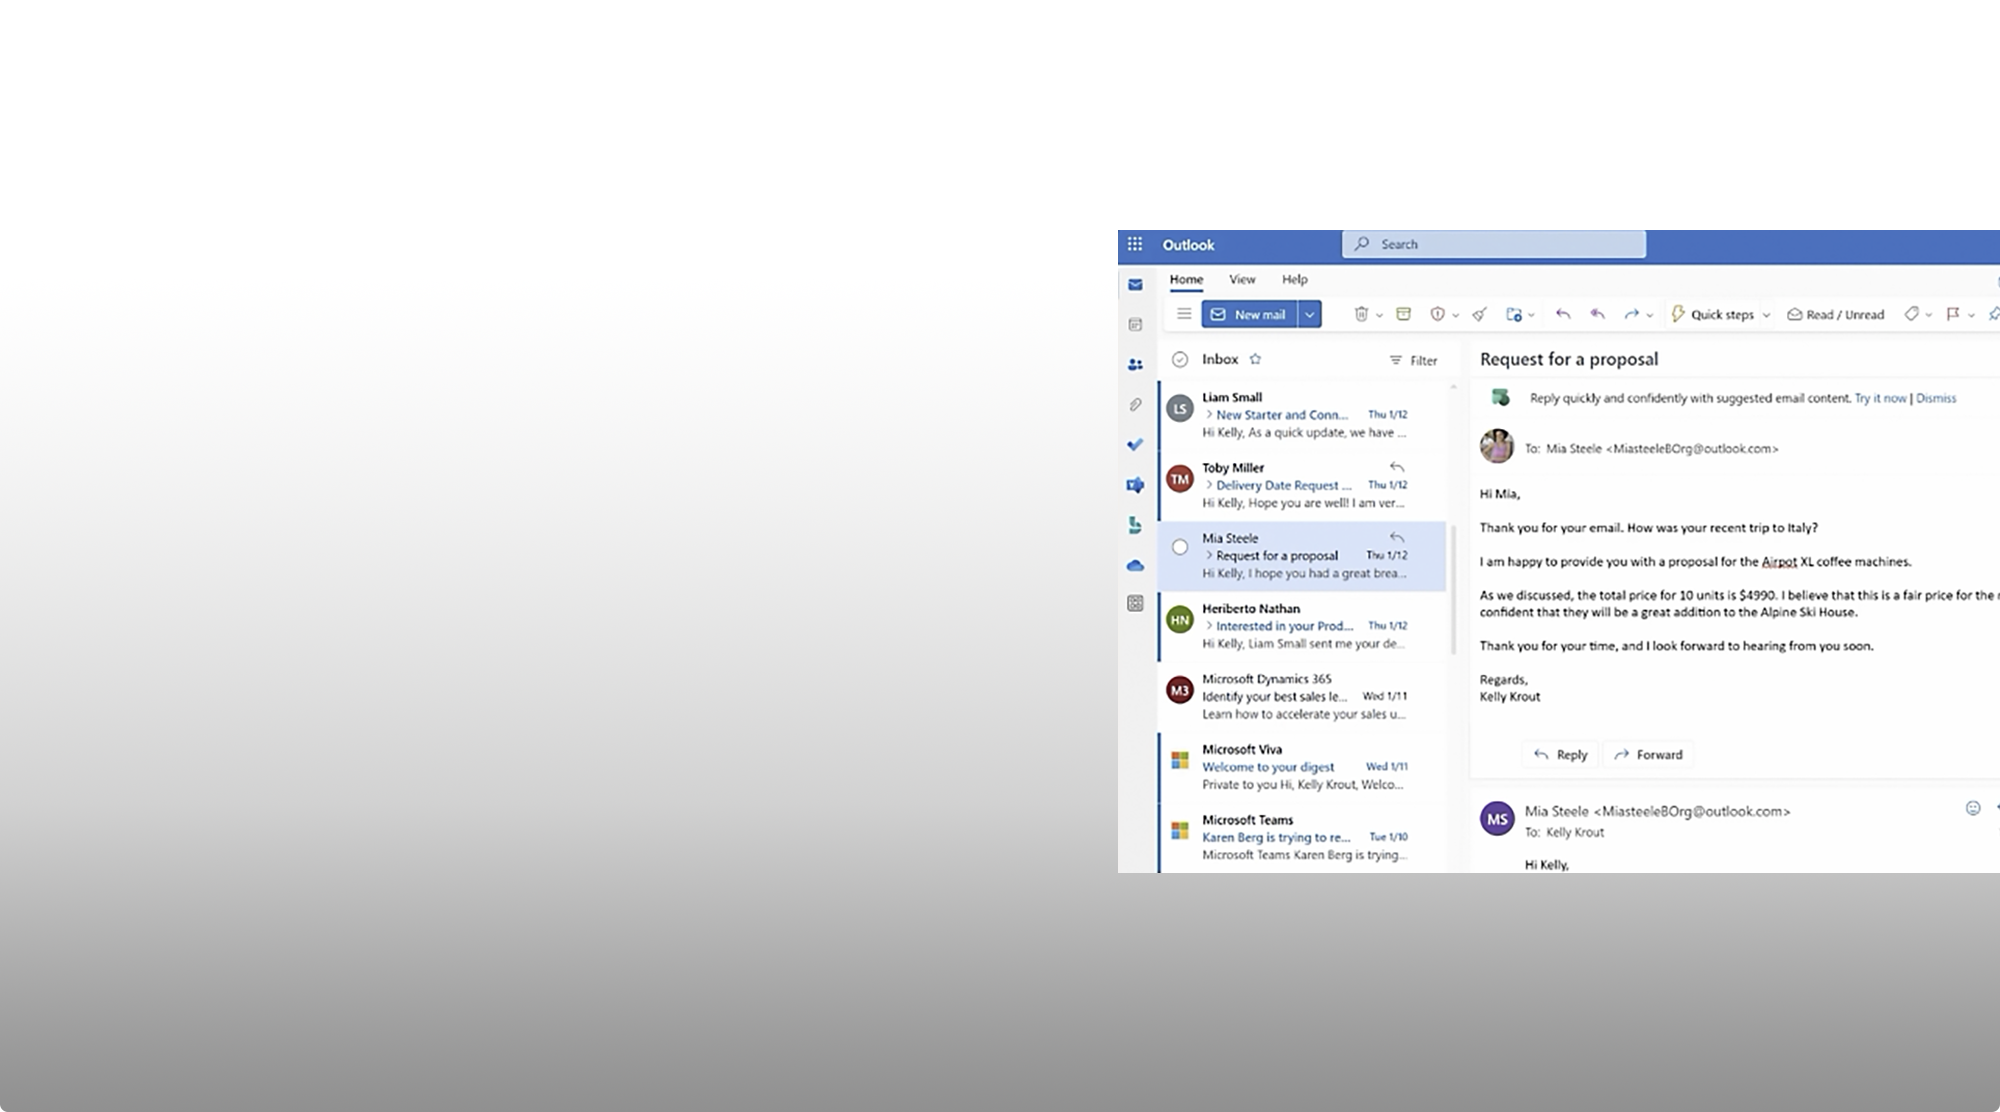
Task: Open the More apps icon in sidebar
Action: tap(1135, 603)
